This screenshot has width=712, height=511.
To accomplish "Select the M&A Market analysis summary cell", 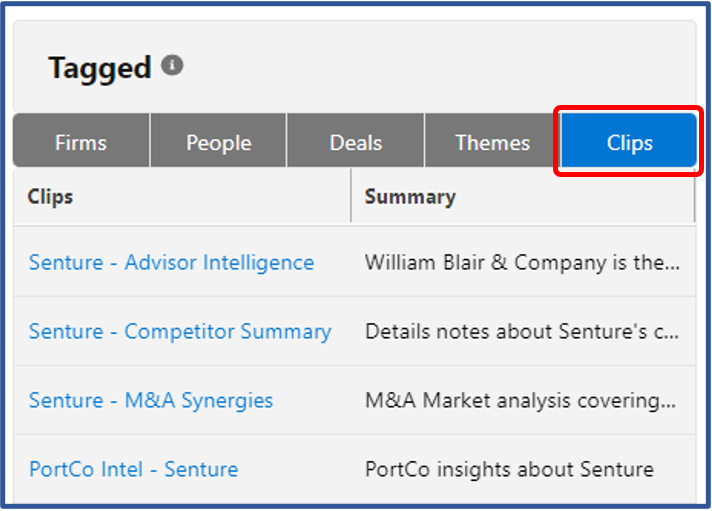I will [x=521, y=401].
